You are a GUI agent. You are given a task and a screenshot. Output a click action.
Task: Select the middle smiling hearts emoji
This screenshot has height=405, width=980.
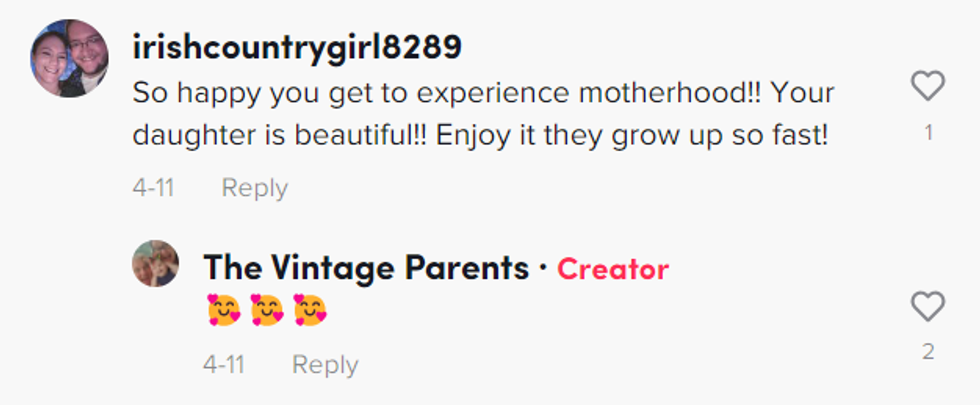click(267, 311)
